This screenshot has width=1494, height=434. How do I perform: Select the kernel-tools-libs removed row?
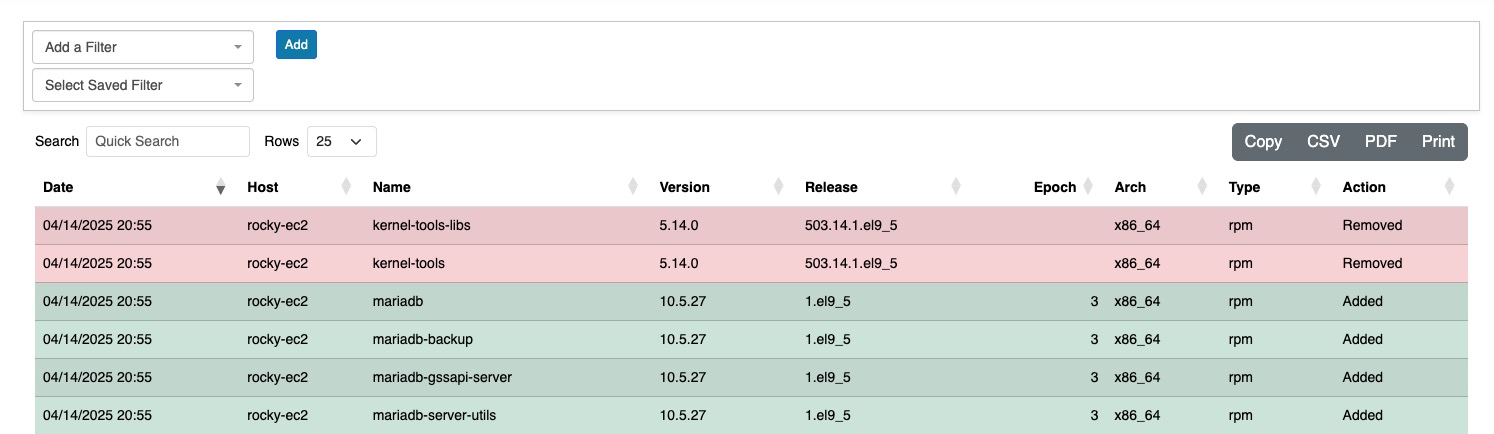[x=420, y=226]
